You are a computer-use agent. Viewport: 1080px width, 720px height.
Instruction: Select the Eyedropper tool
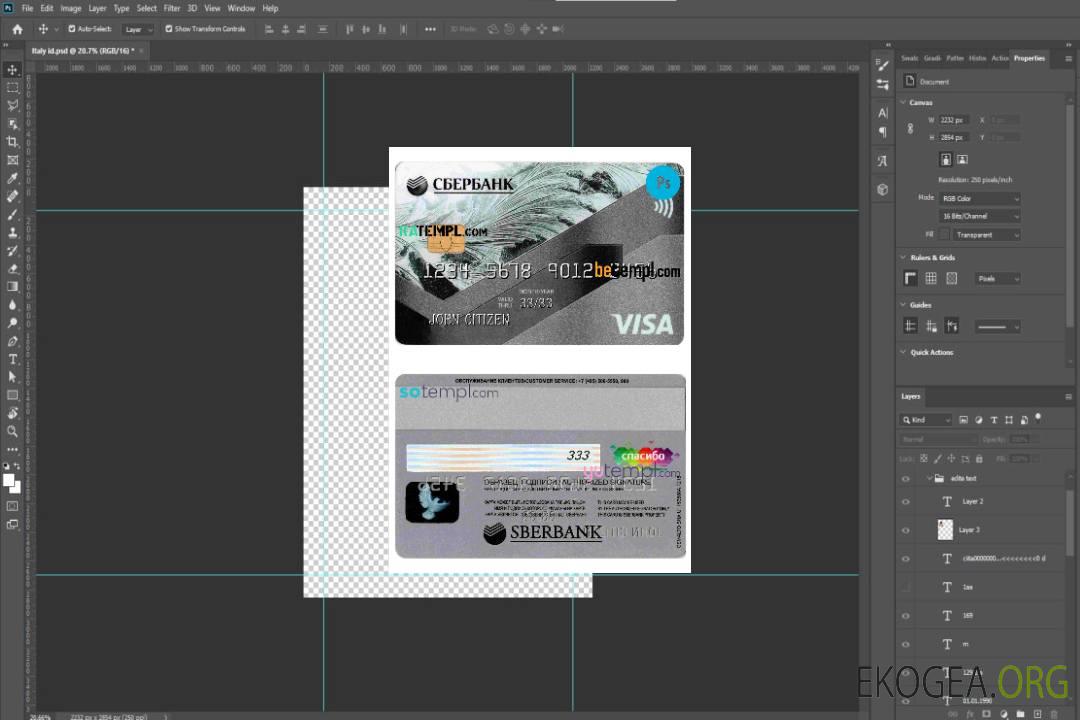click(x=12, y=178)
